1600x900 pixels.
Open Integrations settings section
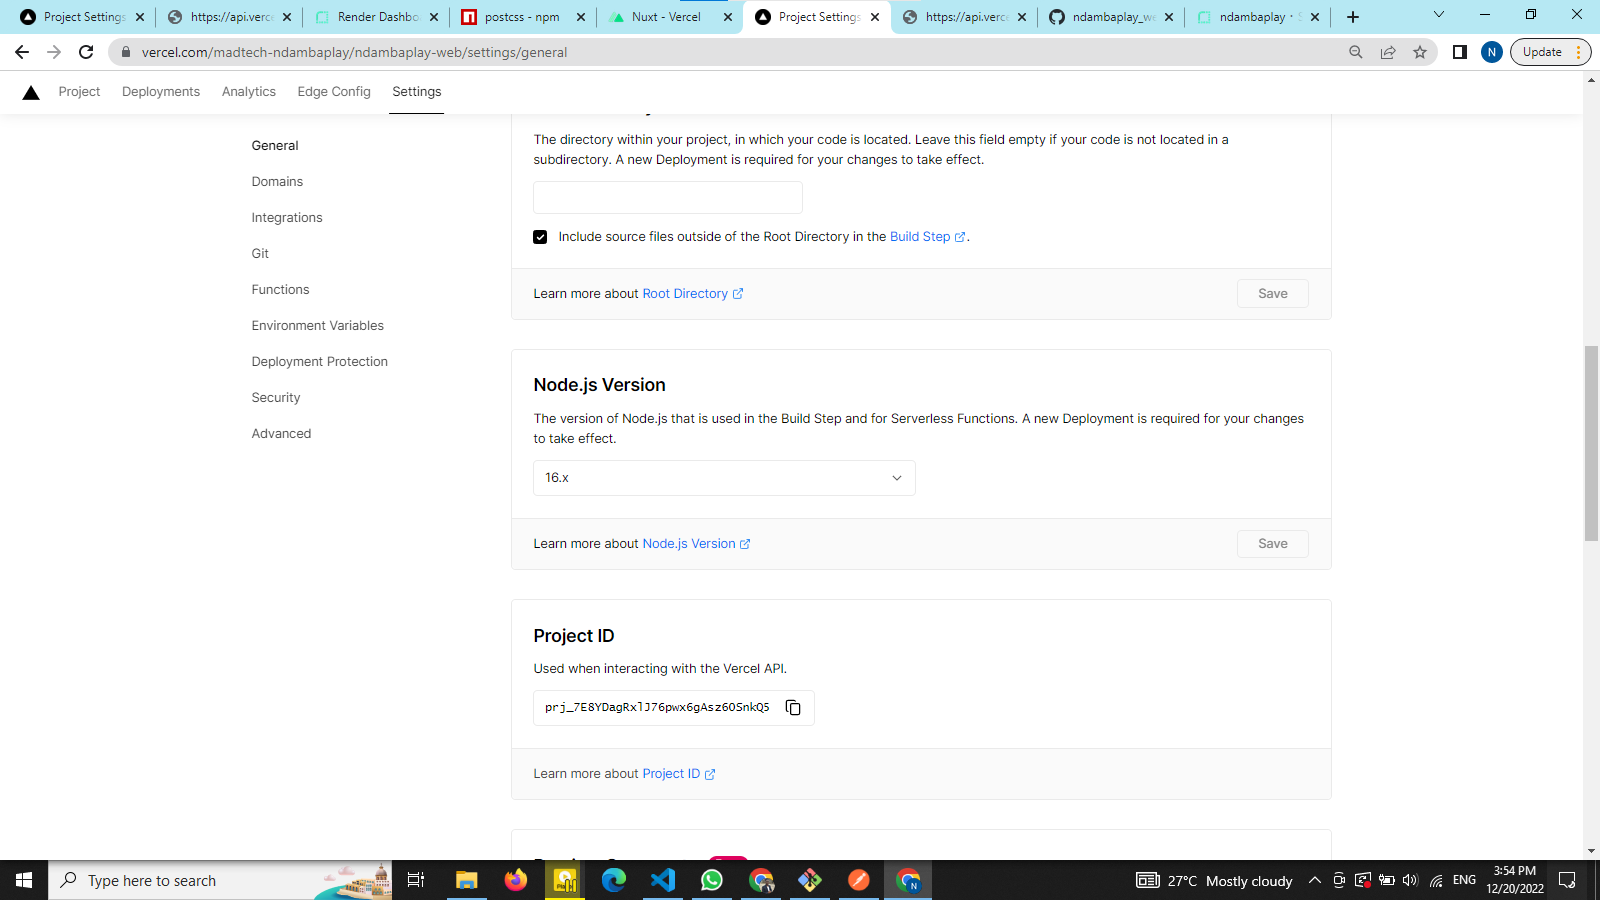[287, 218]
